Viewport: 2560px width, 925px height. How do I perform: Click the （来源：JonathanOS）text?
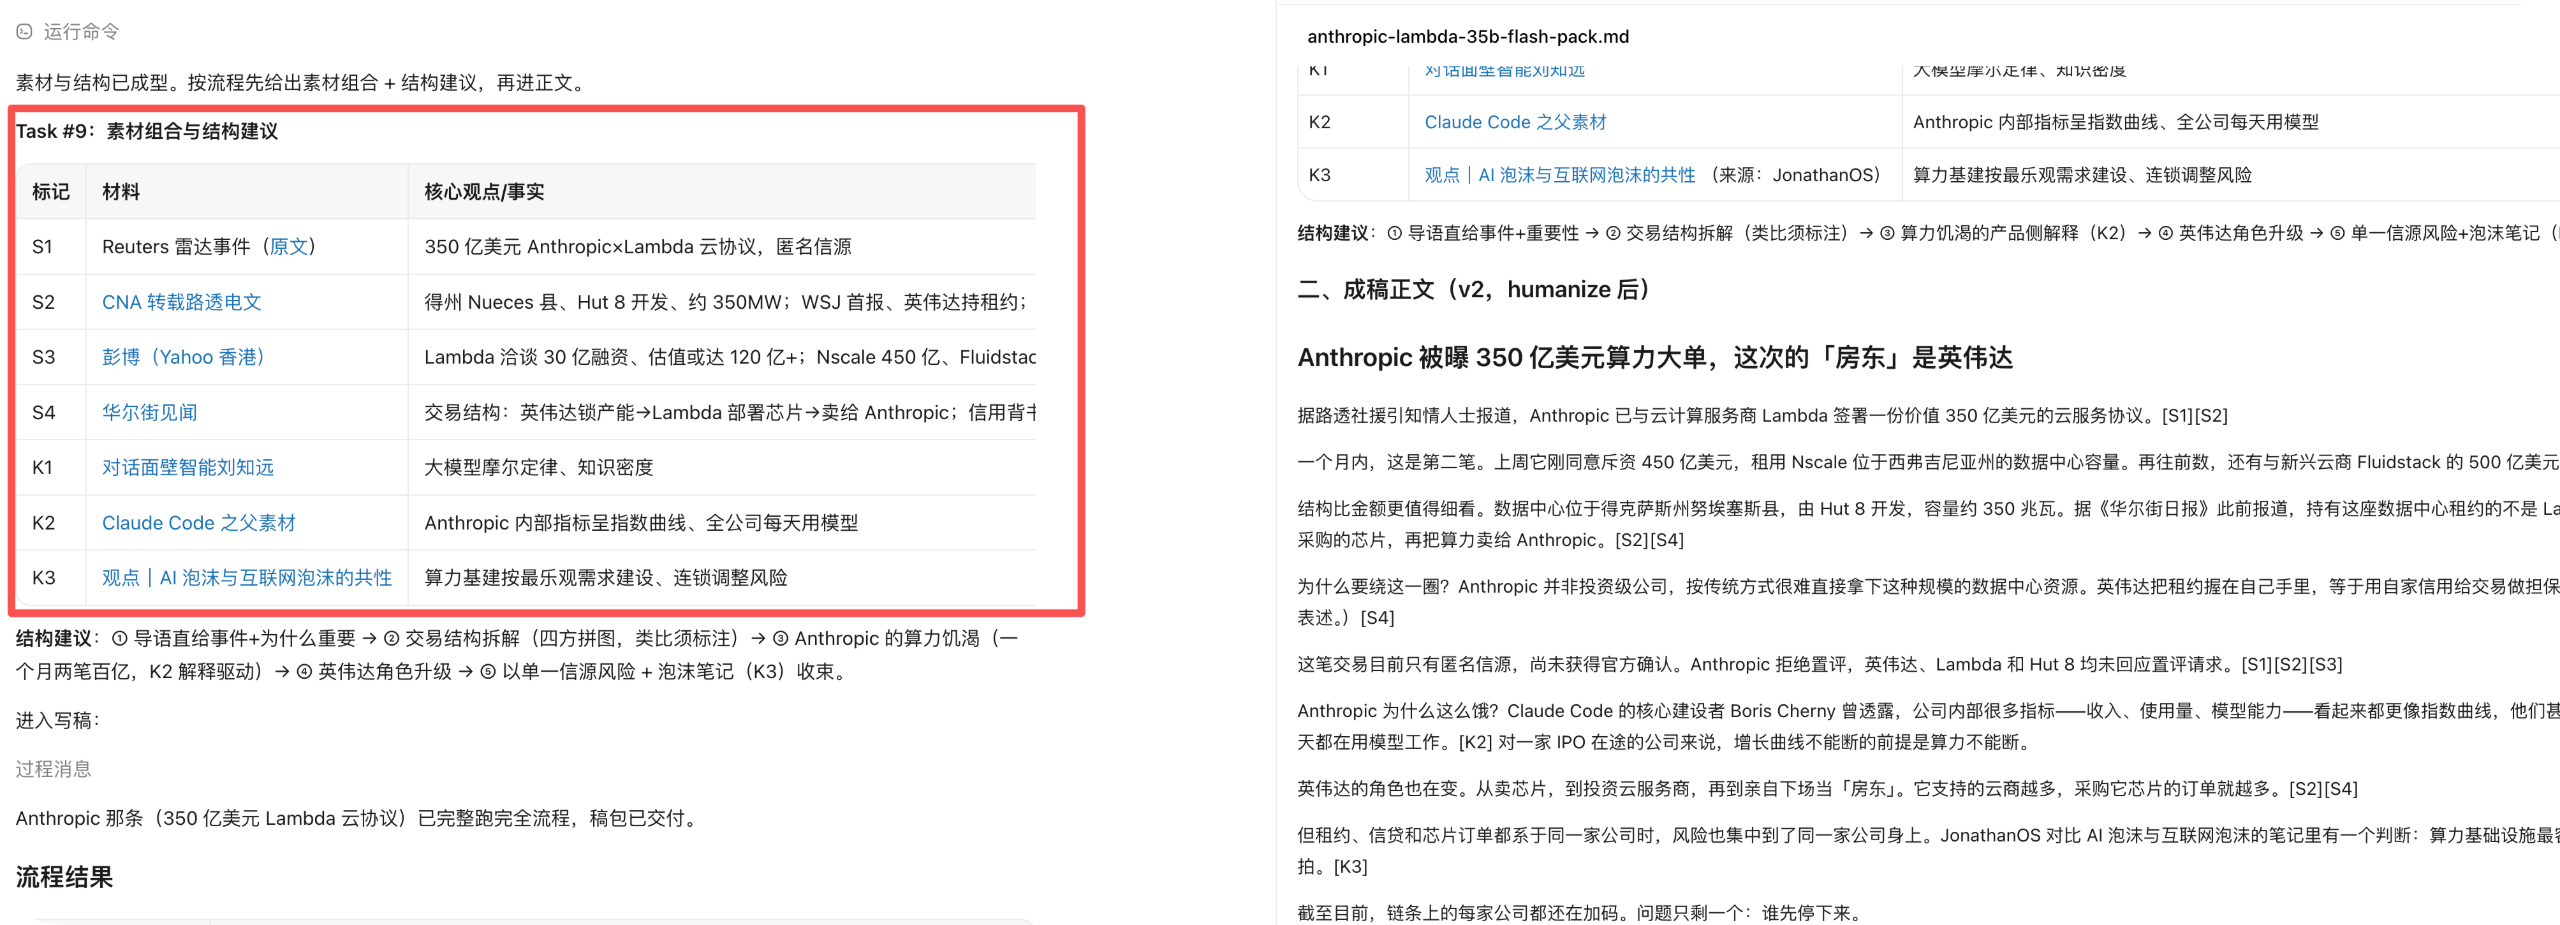coord(1795,175)
